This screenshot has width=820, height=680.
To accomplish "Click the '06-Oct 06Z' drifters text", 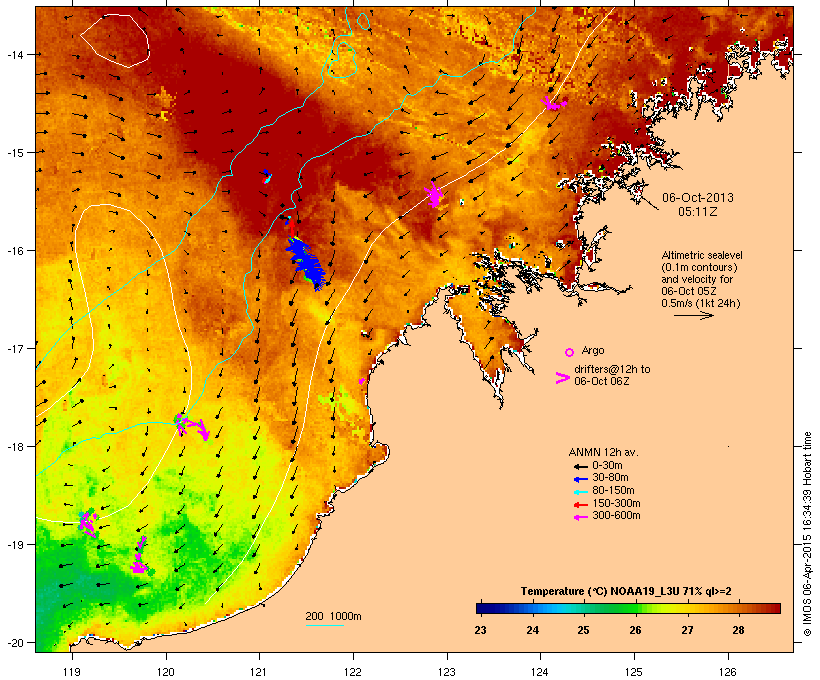I will click(x=601, y=381).
